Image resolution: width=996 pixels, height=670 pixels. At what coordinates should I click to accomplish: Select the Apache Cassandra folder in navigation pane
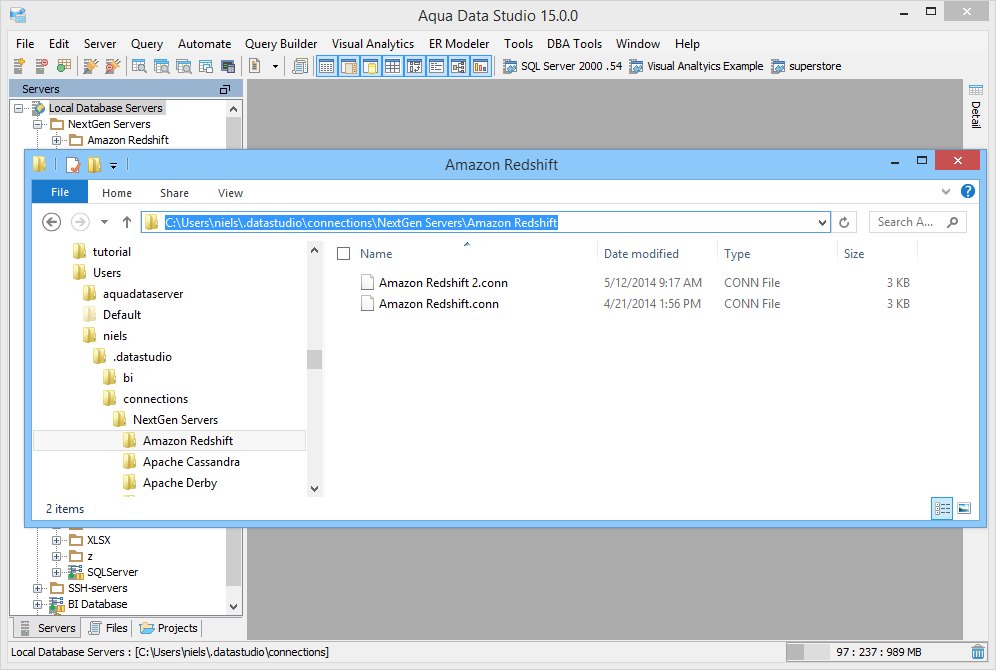(x=191, y=462)
